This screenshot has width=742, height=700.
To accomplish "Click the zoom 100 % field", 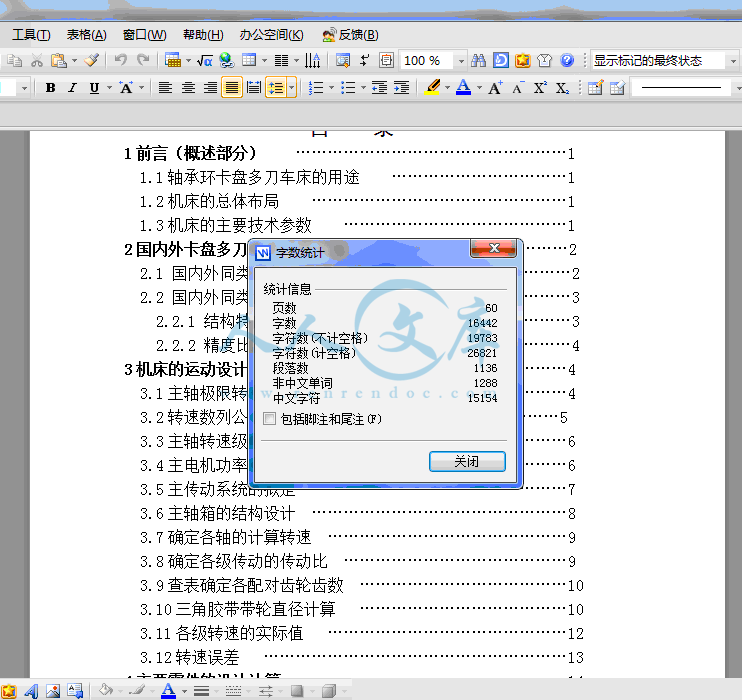I will click(427, 61).
